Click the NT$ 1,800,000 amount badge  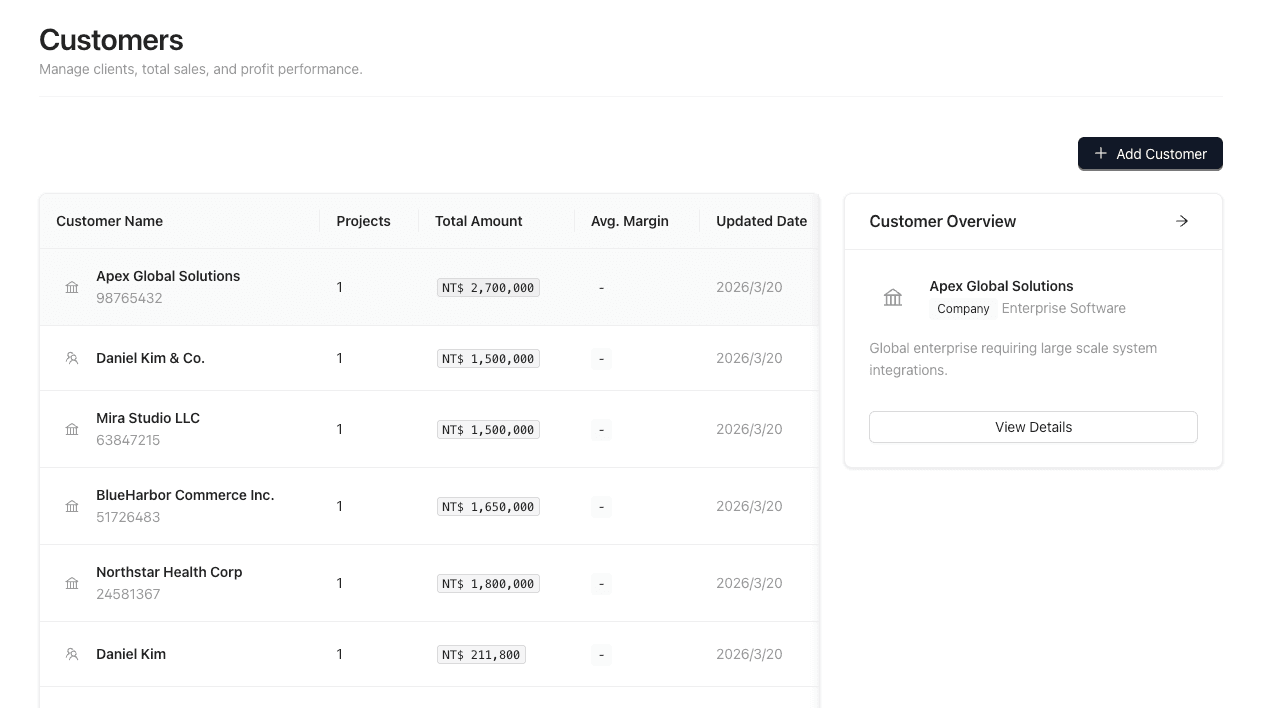click(488, 584)
